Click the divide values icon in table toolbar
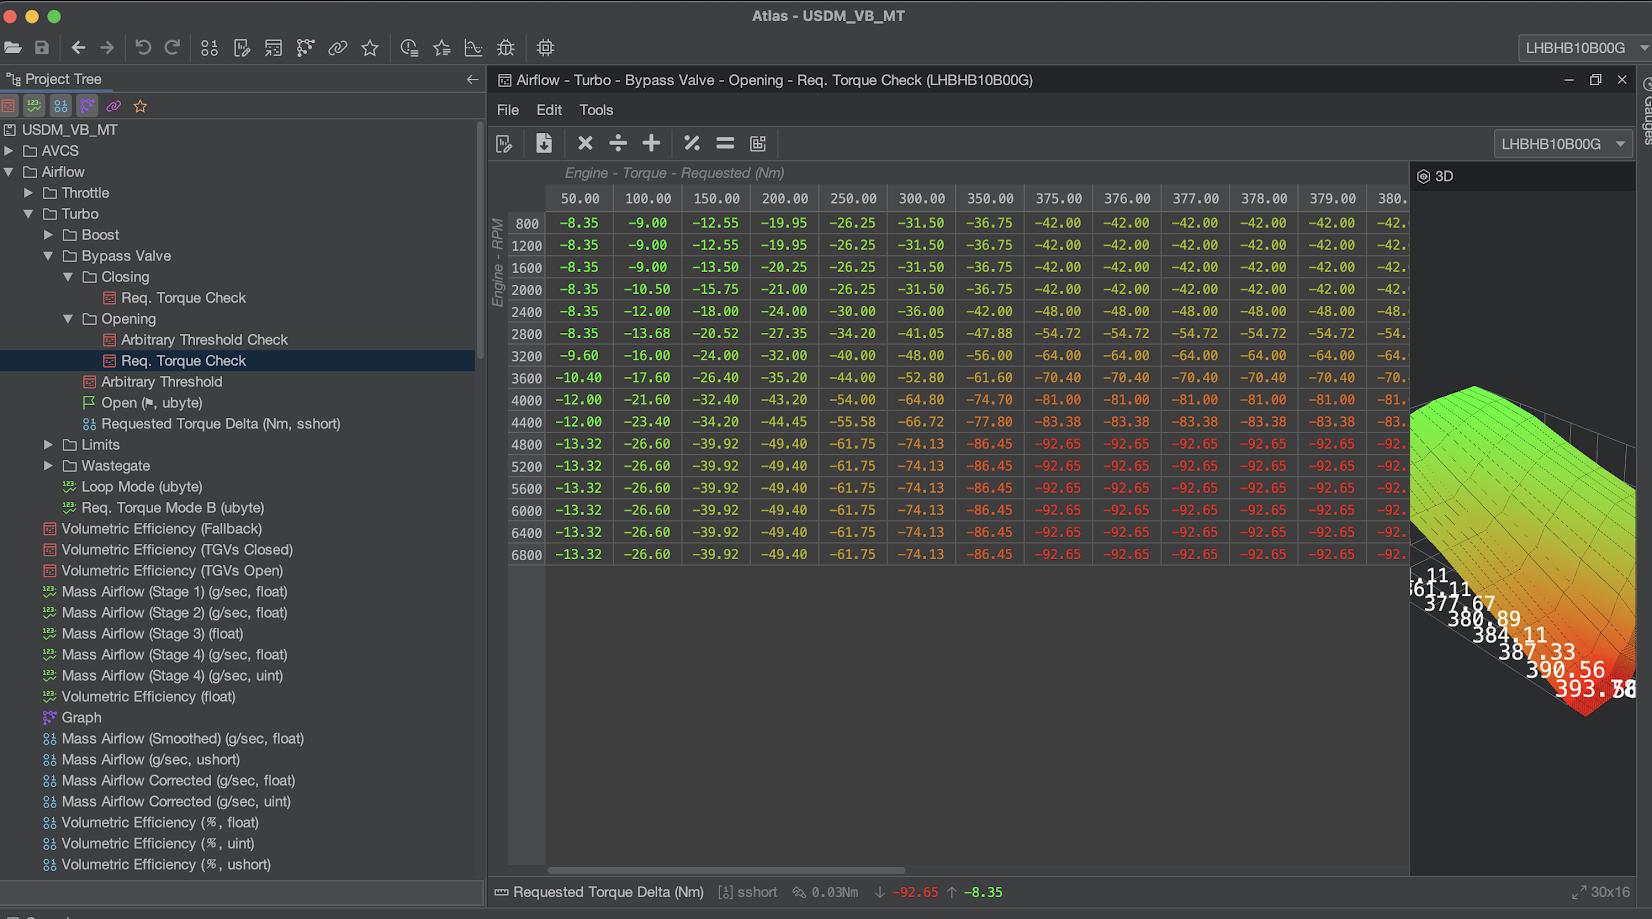Viewport: 1652px width, 919px height. (618, 143)
